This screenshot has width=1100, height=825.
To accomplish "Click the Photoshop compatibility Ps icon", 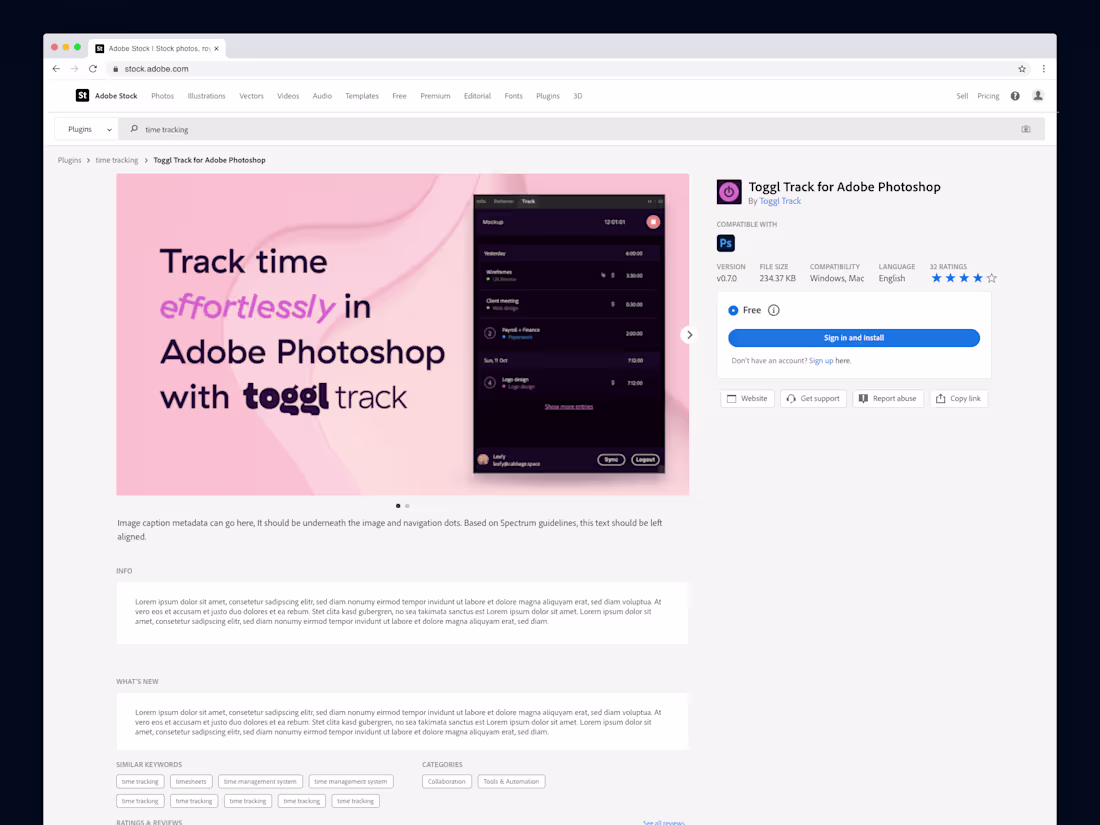I will tap(725, 242).
